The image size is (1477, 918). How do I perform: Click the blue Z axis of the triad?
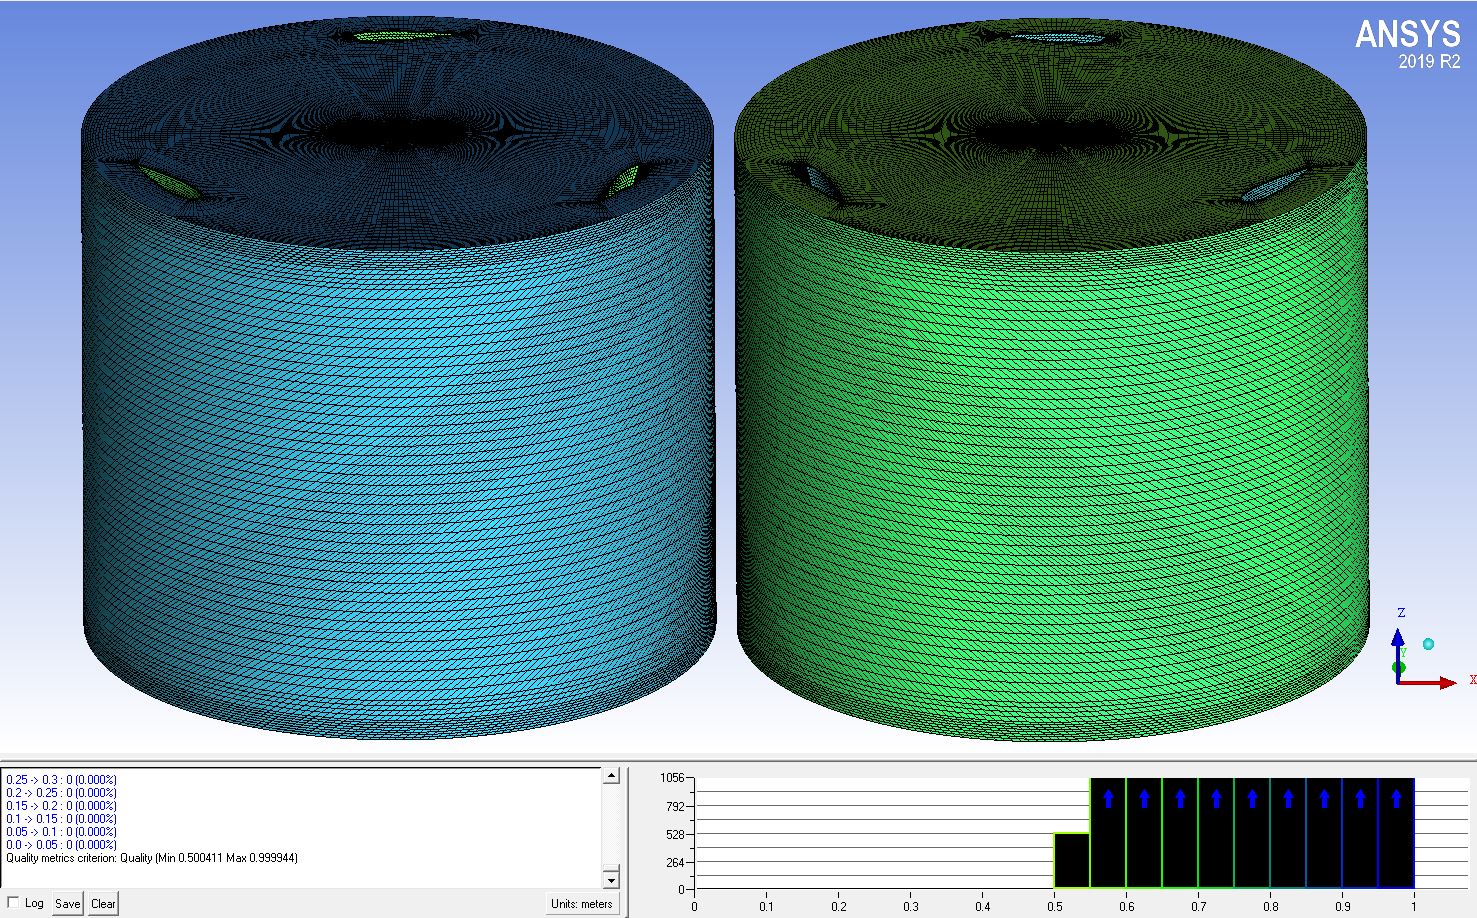point(1398,655)
